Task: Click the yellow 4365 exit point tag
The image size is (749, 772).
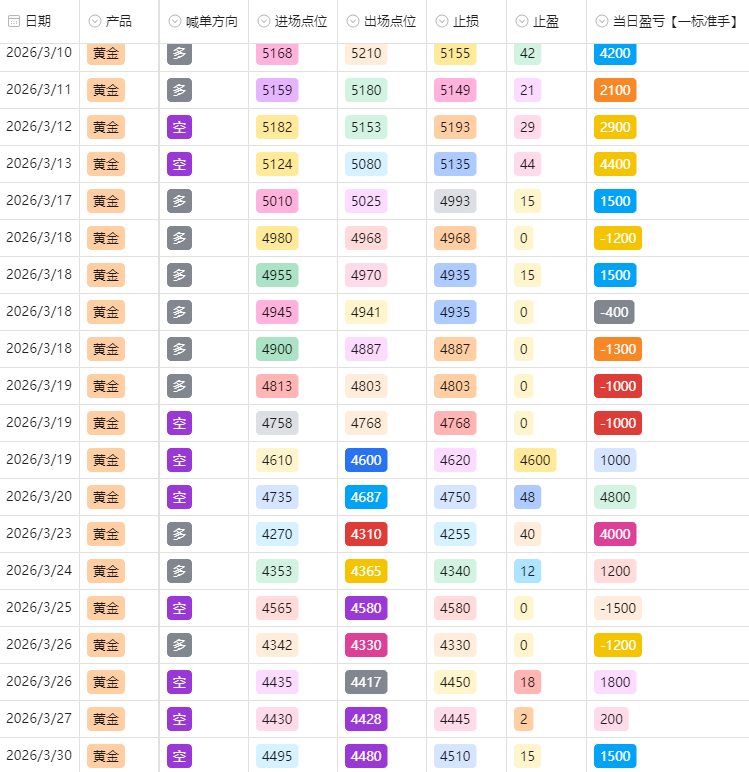Action: pyautogui.click(x=366, y=571)
